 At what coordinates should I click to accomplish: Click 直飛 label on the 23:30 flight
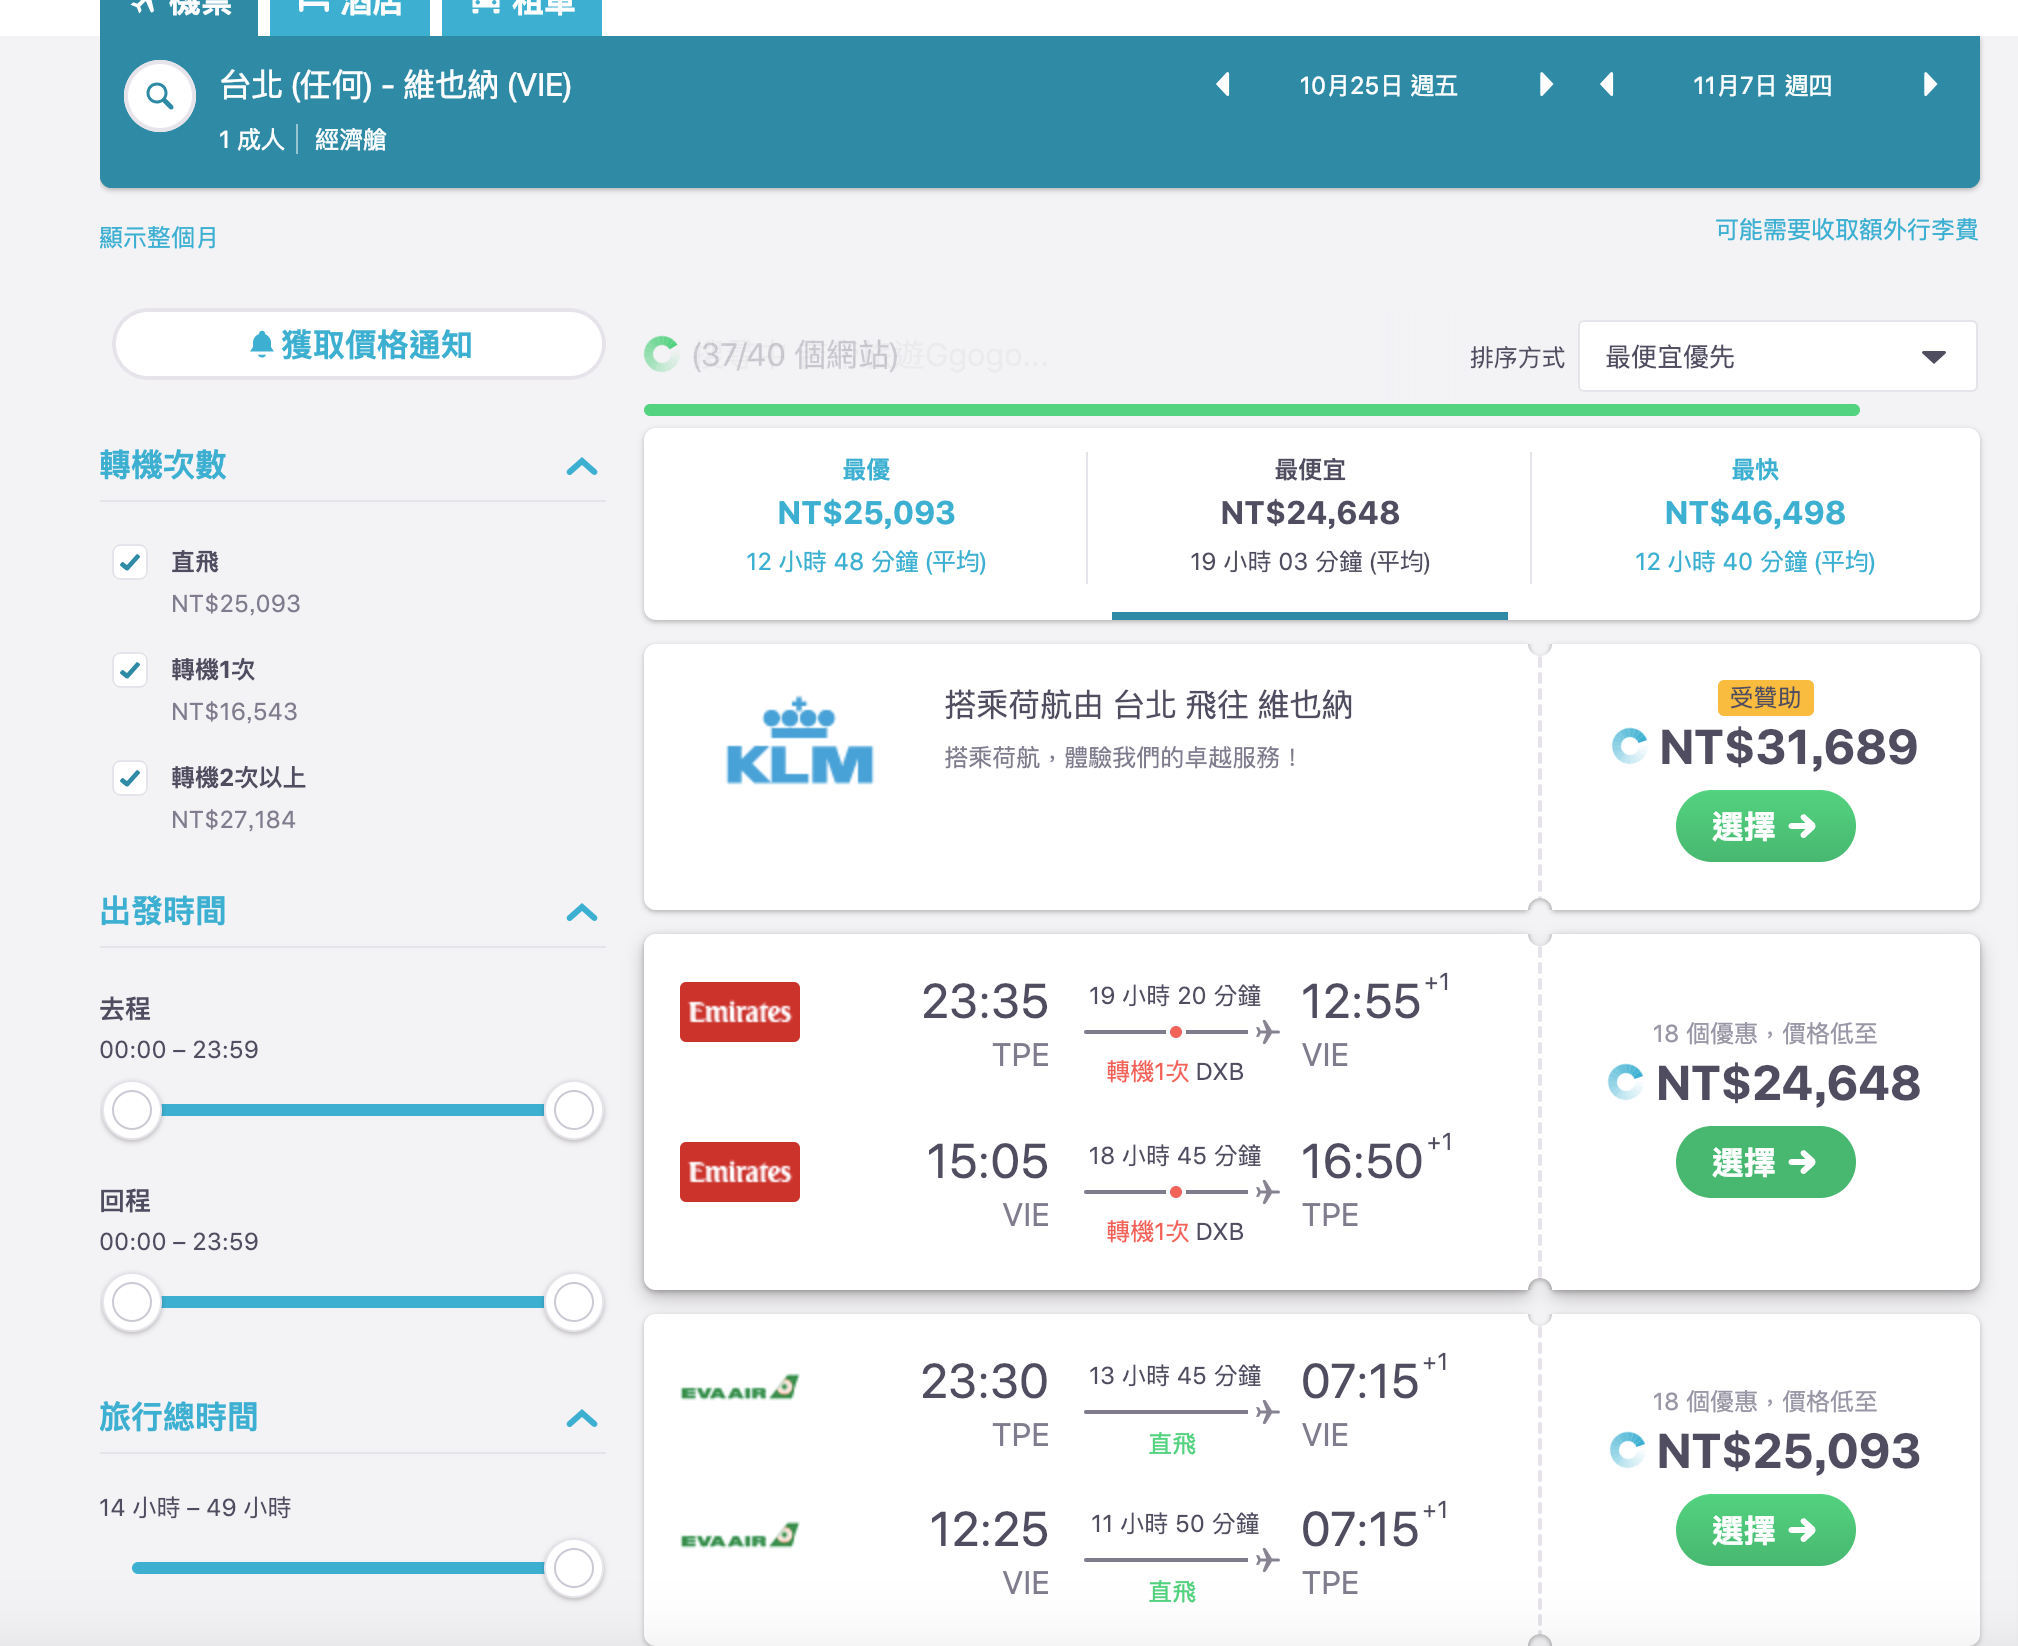tap(1172, 1444)
